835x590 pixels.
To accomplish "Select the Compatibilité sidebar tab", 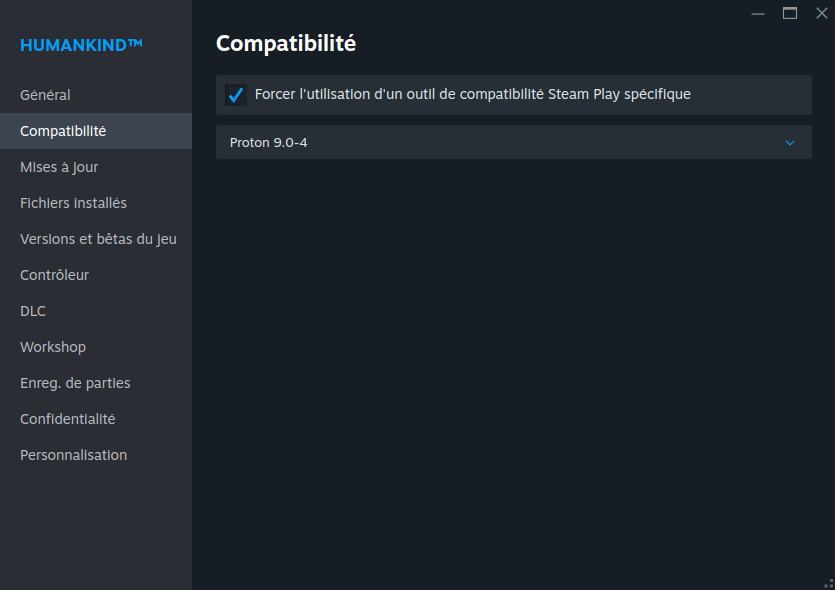I will (96, 131).
